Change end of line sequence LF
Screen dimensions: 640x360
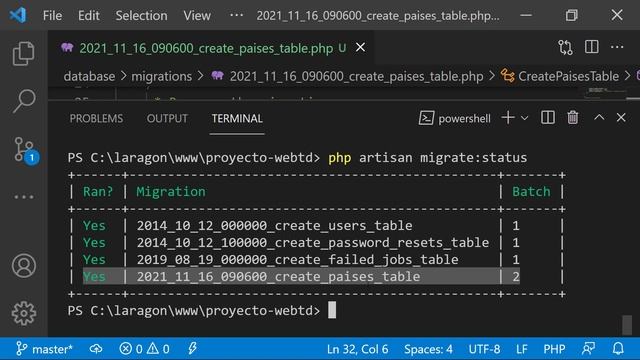(x=522, y=349)
